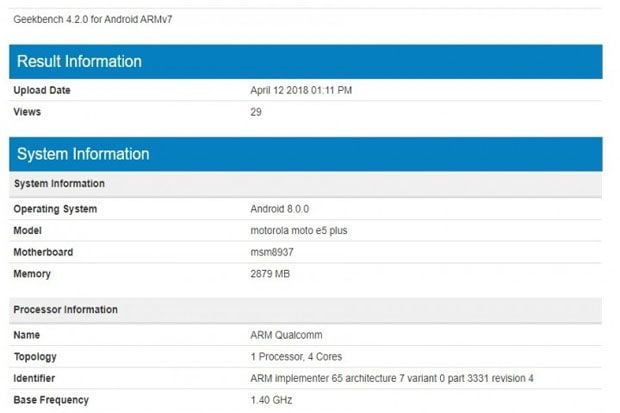This screenshot has width=620, height=413.
Task: Click the blue System Information header
Action: pos(306,154)
